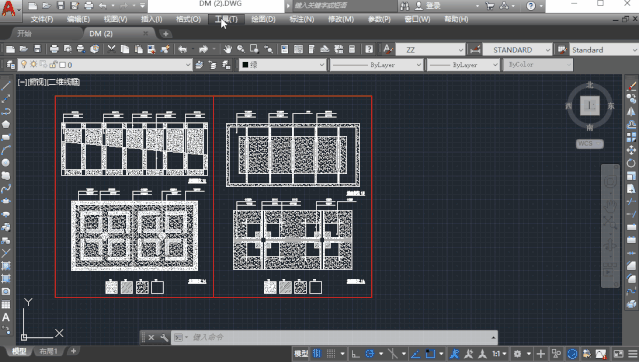Screen dimensions: 639x362
Task: Open the STANDARD dimension style dropdown
Action: click(517, 50)
